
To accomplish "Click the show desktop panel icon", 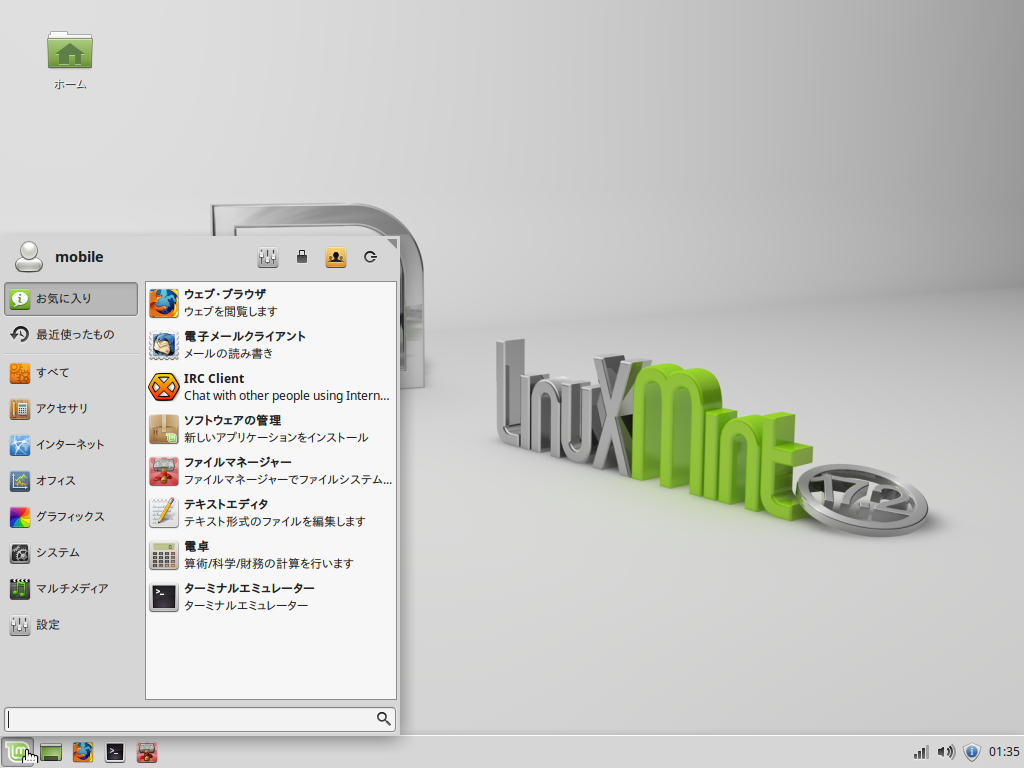I will coord(51,752).
